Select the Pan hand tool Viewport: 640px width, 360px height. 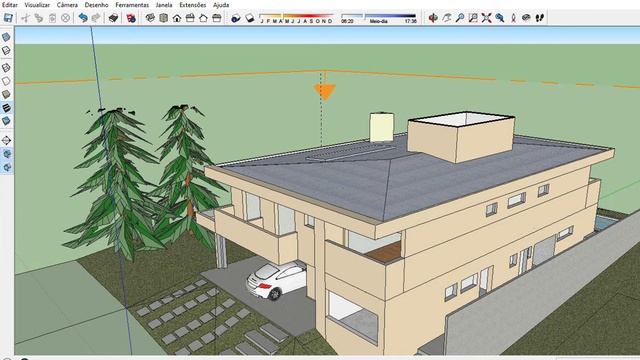coord(447,18)
